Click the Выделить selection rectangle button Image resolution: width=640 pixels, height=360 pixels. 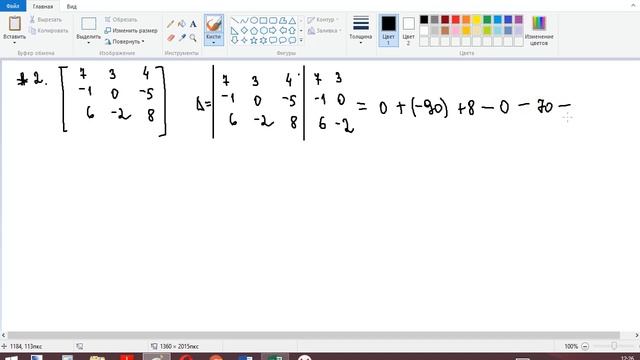pos(89,24)
